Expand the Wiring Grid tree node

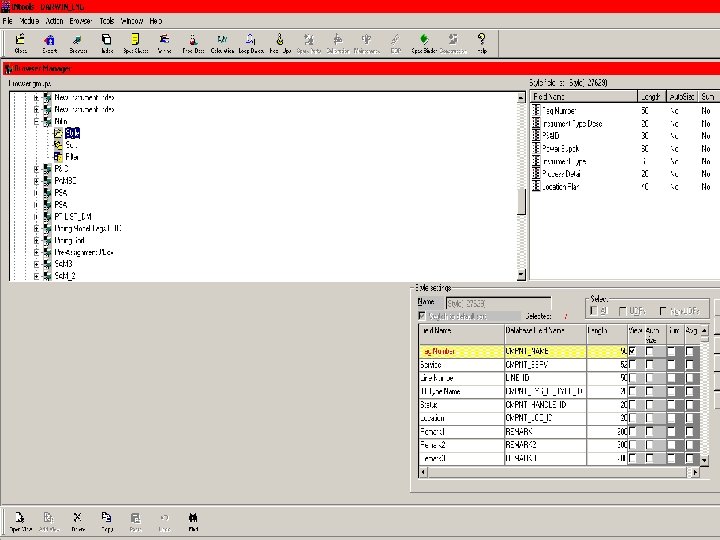pyautogui.click(x=36, y=240)
